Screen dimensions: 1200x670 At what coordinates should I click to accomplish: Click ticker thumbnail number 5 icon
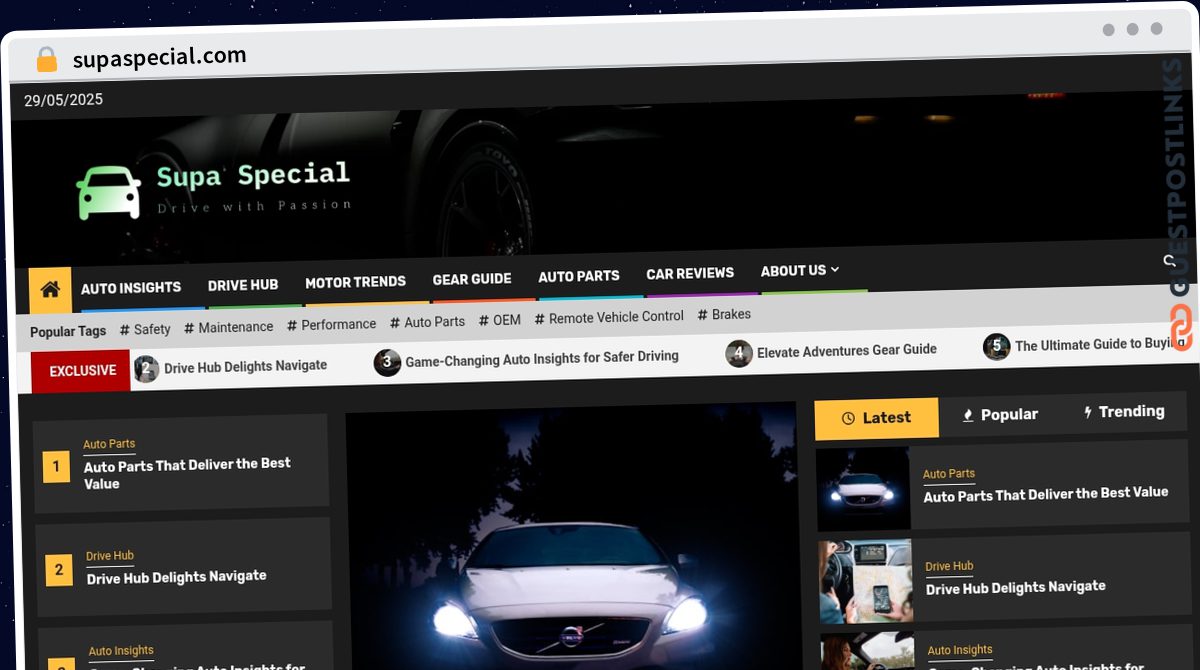tap(996, 347)
